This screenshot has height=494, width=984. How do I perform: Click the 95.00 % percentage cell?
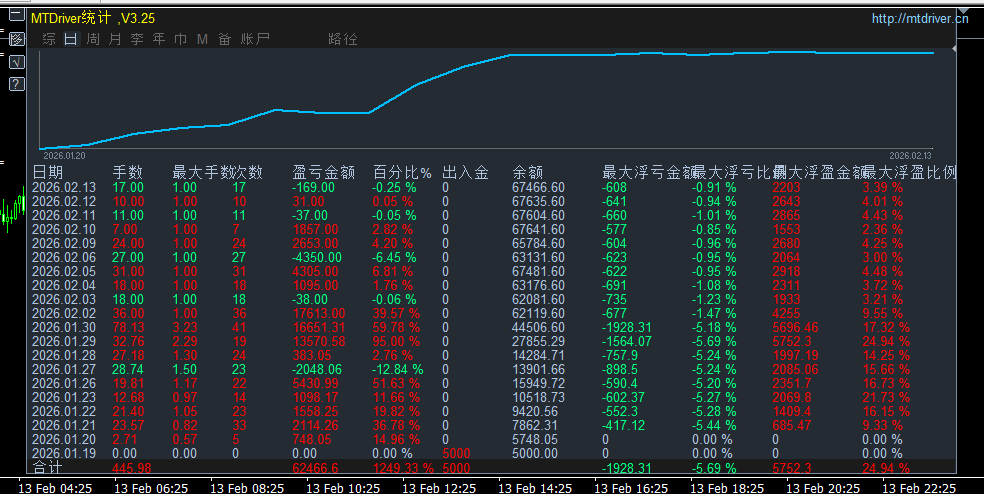(x=396, y=341)
